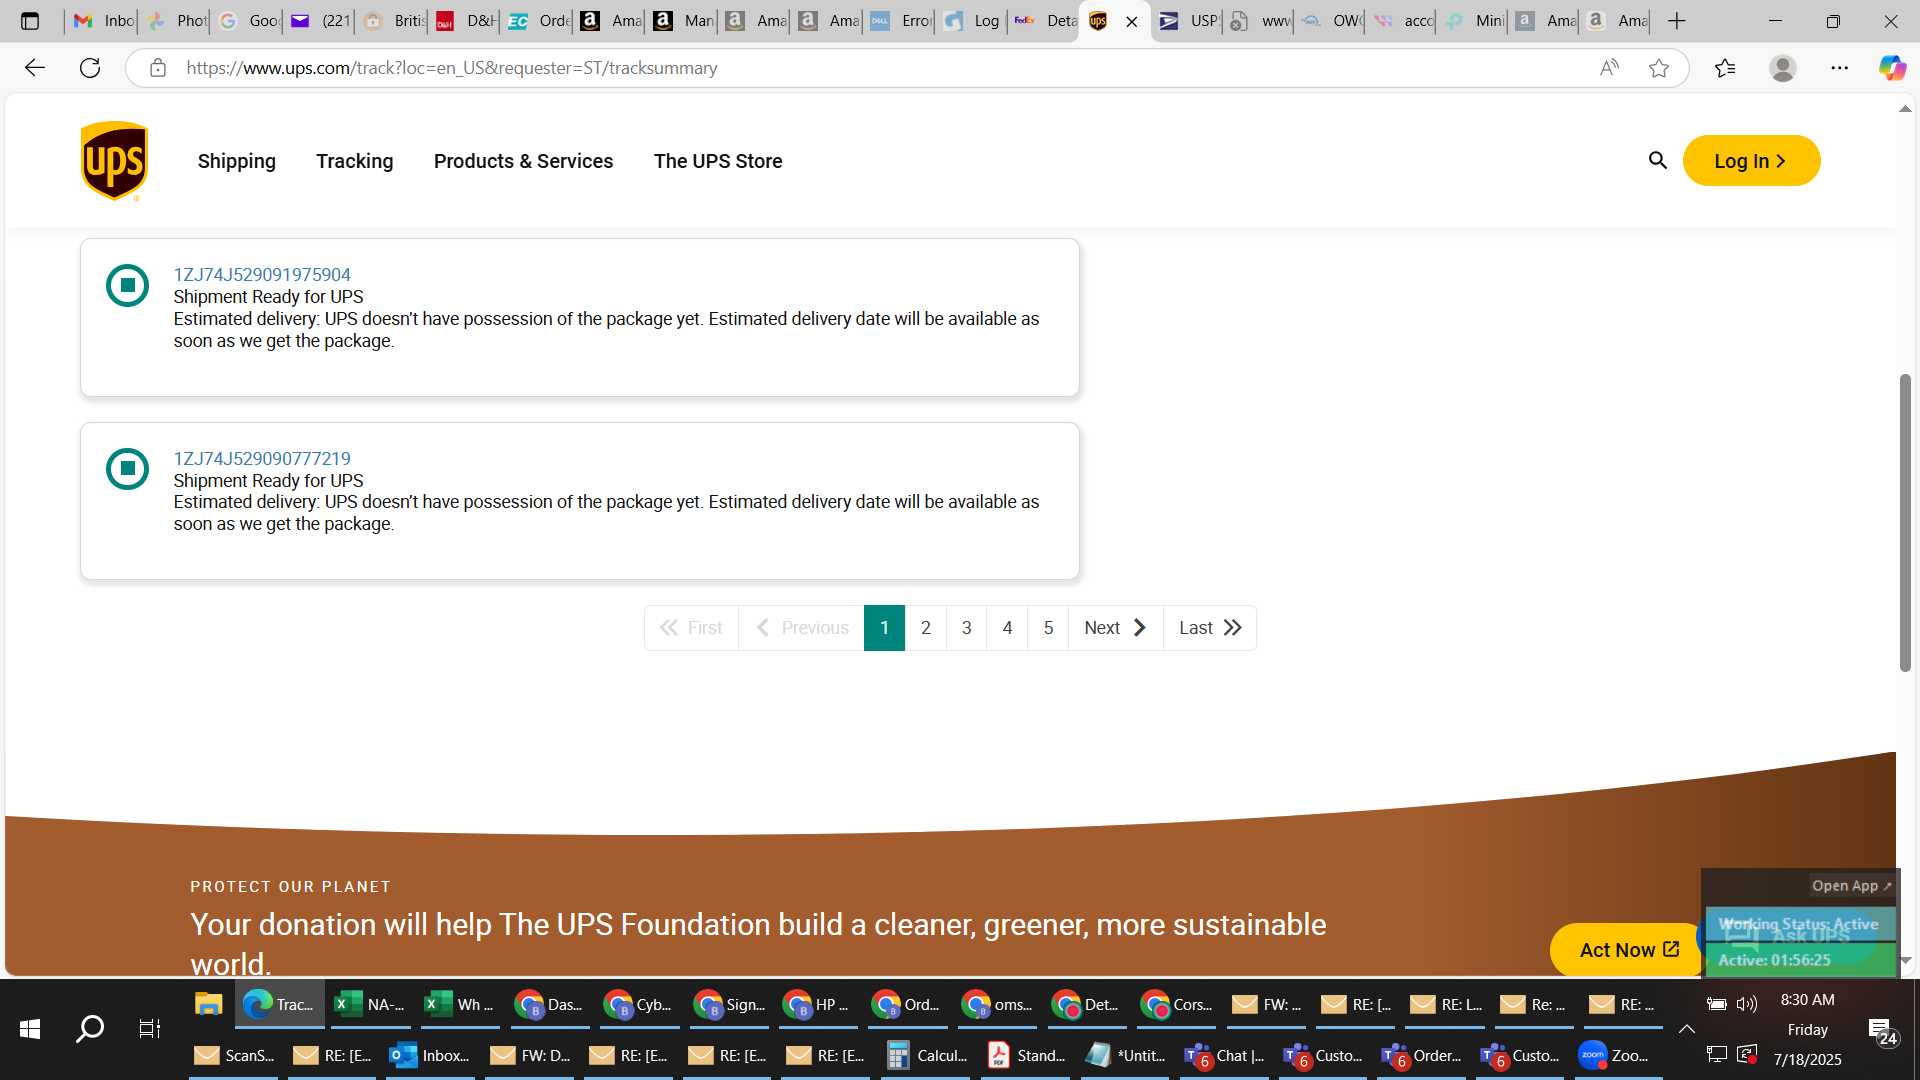Image resolution: width=1920 pixels, height=1080 pixels.
Task: Open a new browser tab
Action: point(1677,21)
